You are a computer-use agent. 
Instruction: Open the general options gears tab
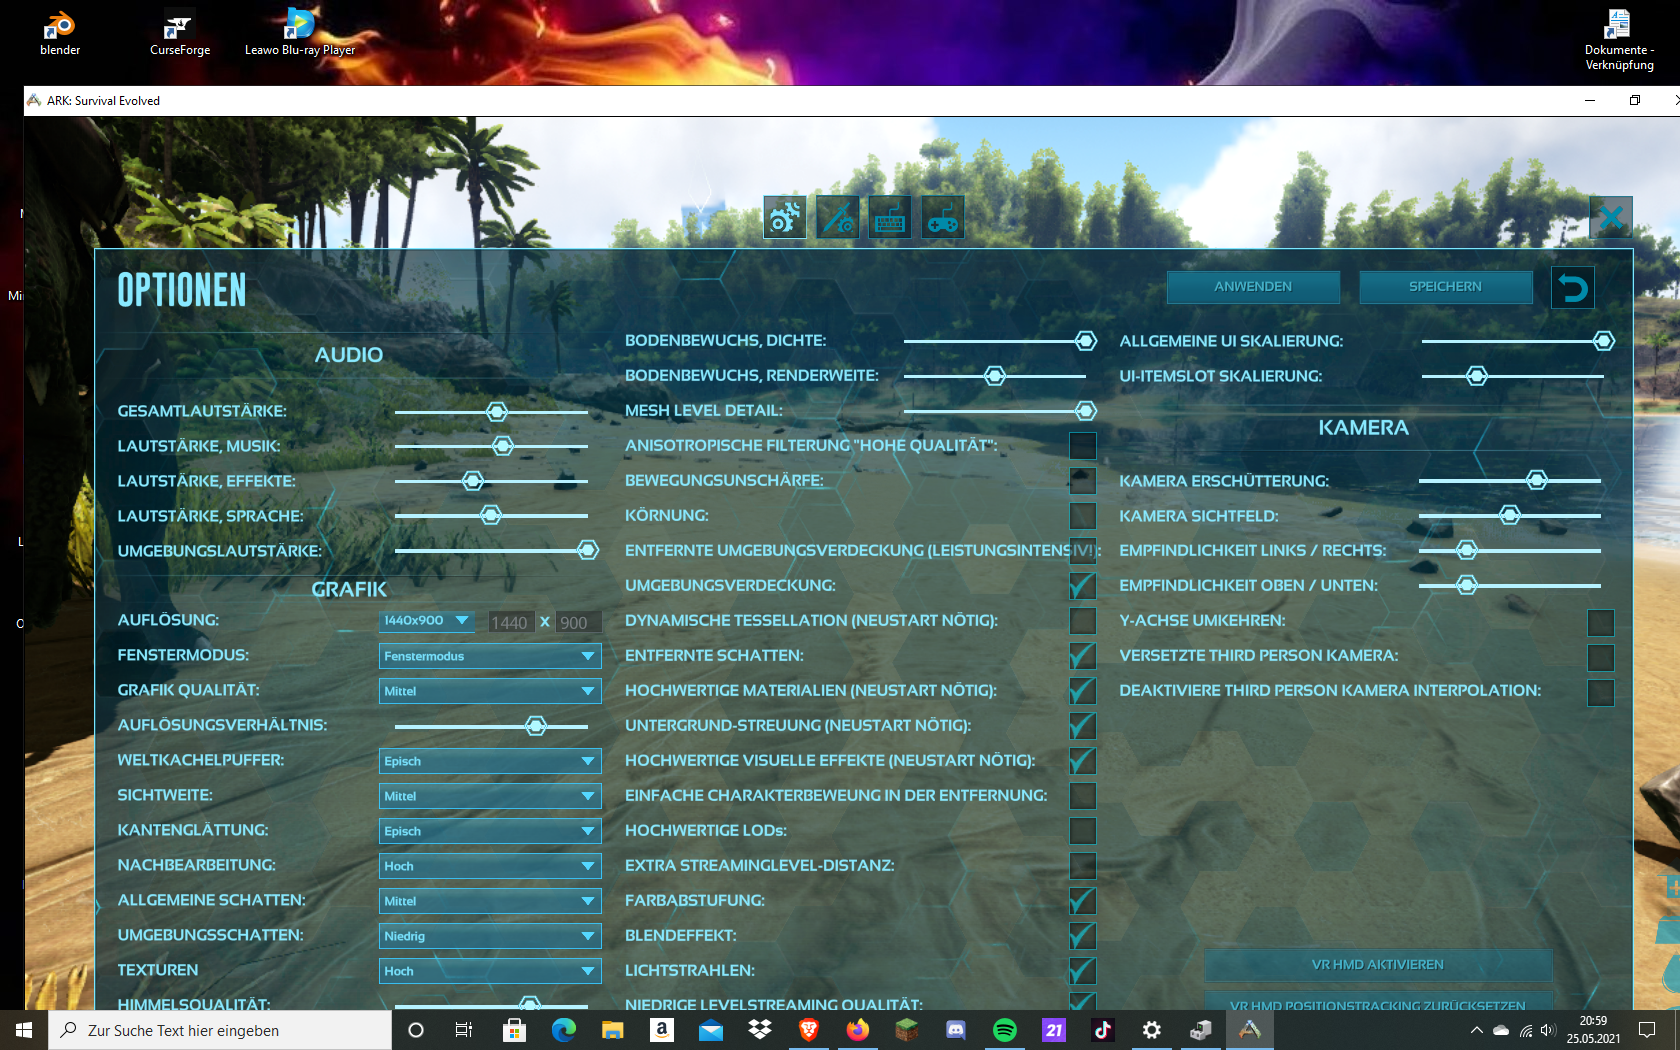[785, 217]
